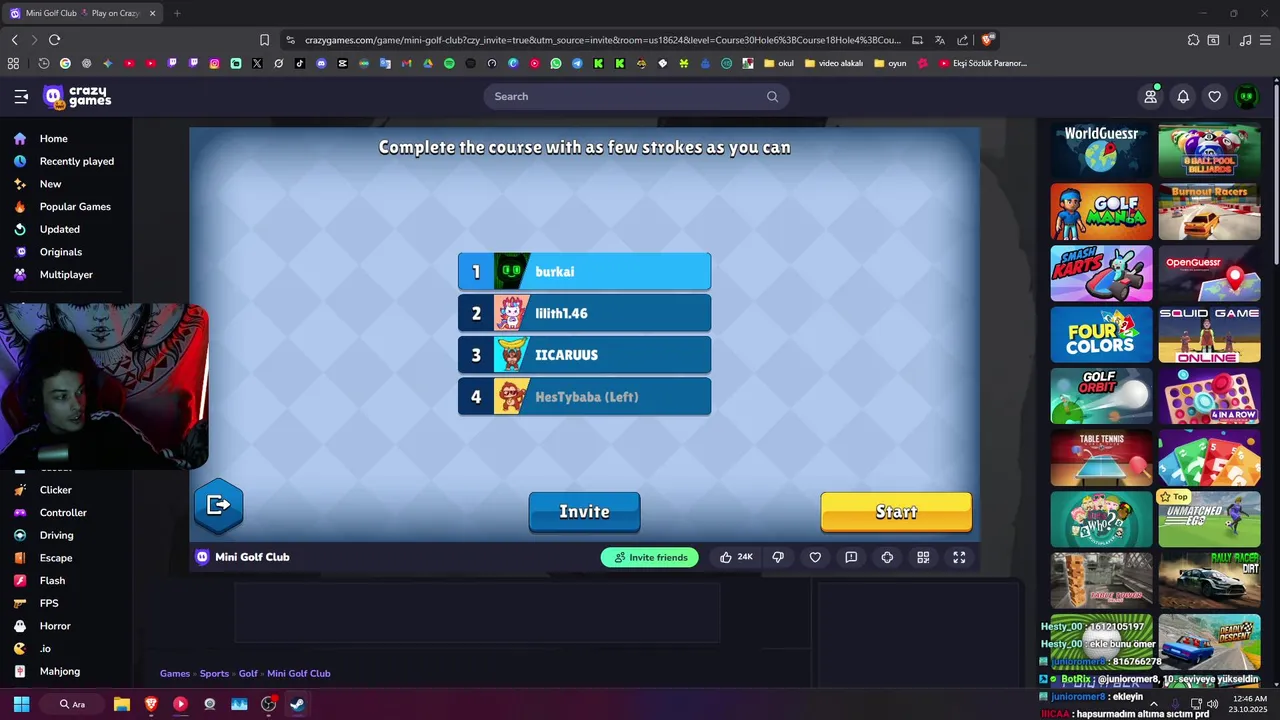Click the green Invite friends button
Screen dimensions: 1280x720
(650, 557)
